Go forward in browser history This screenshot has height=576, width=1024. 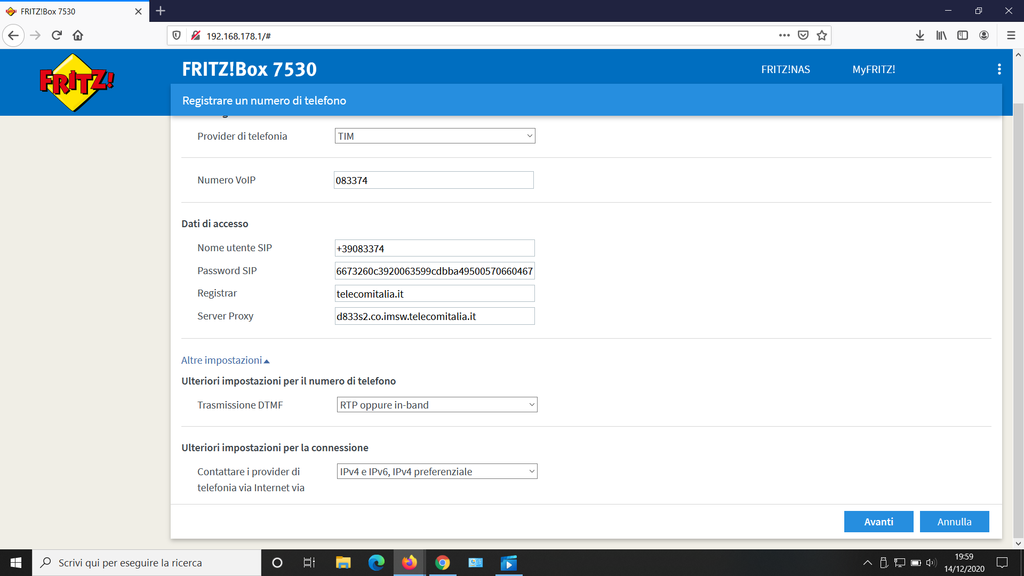coord(35,35)
